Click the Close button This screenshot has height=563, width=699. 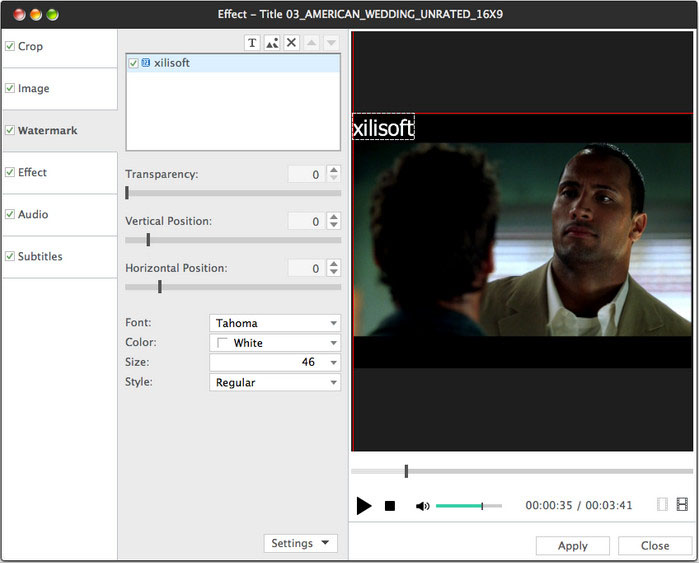pyautogui.click(x=655, y=546)
